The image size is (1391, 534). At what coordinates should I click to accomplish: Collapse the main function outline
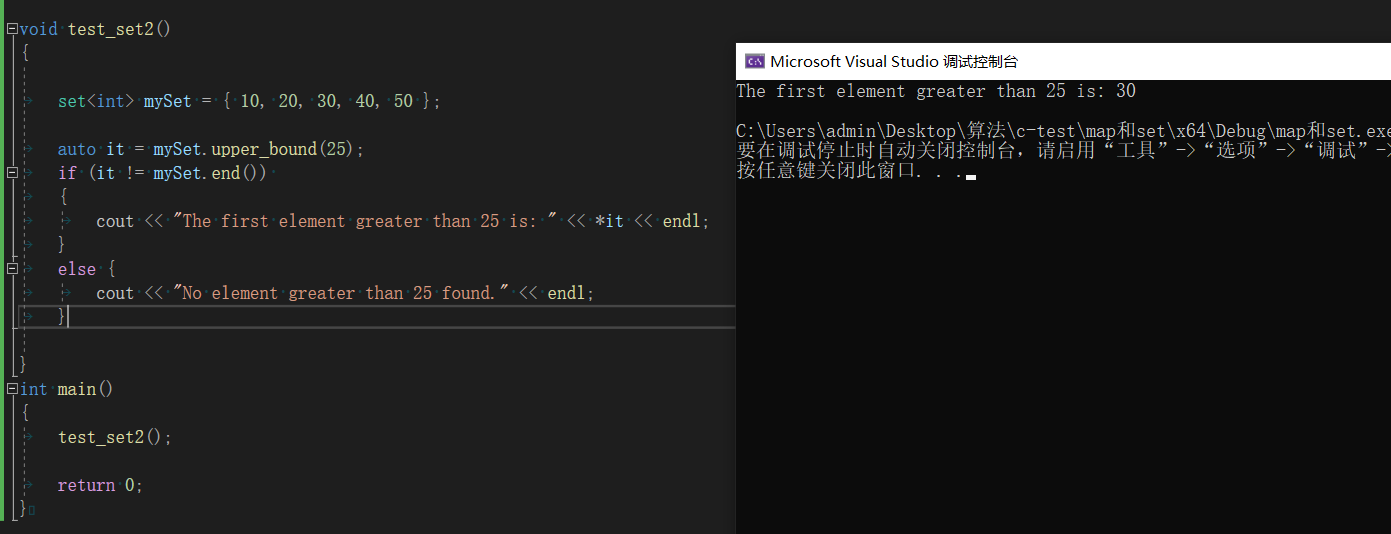[12, 389]
